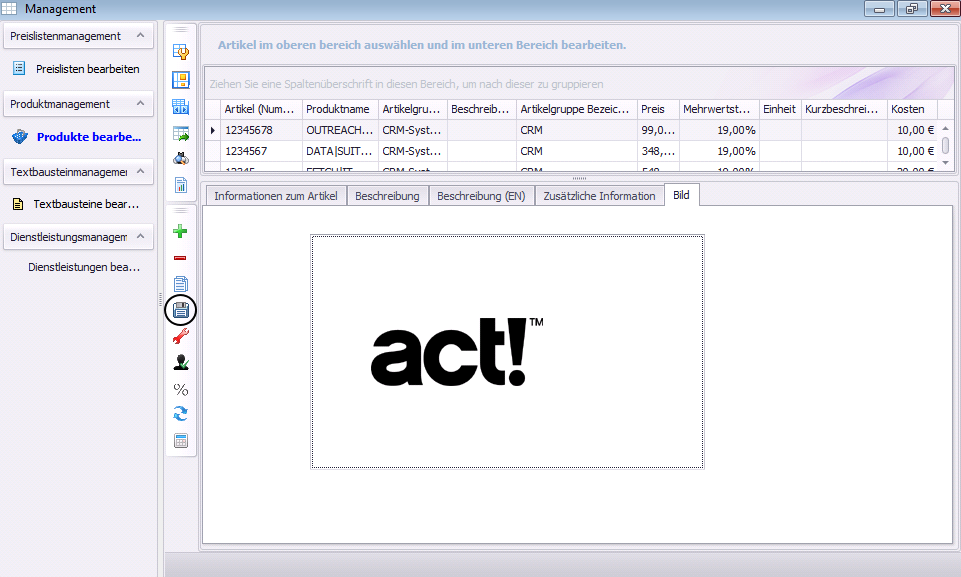Select the Bild tab
961x577 pixels.
[682, 195]
